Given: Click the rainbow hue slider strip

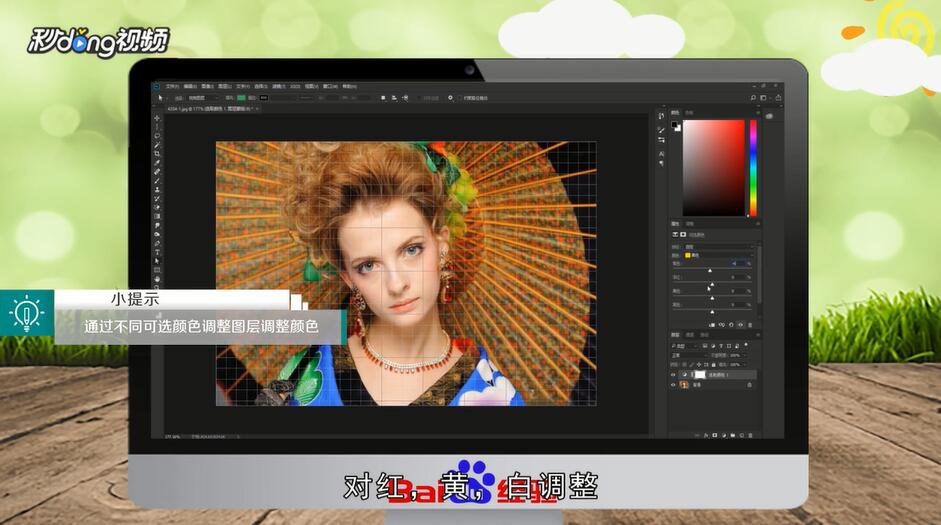Looking at the screenshot, I should pyautogui.click(x=753, y=168).
